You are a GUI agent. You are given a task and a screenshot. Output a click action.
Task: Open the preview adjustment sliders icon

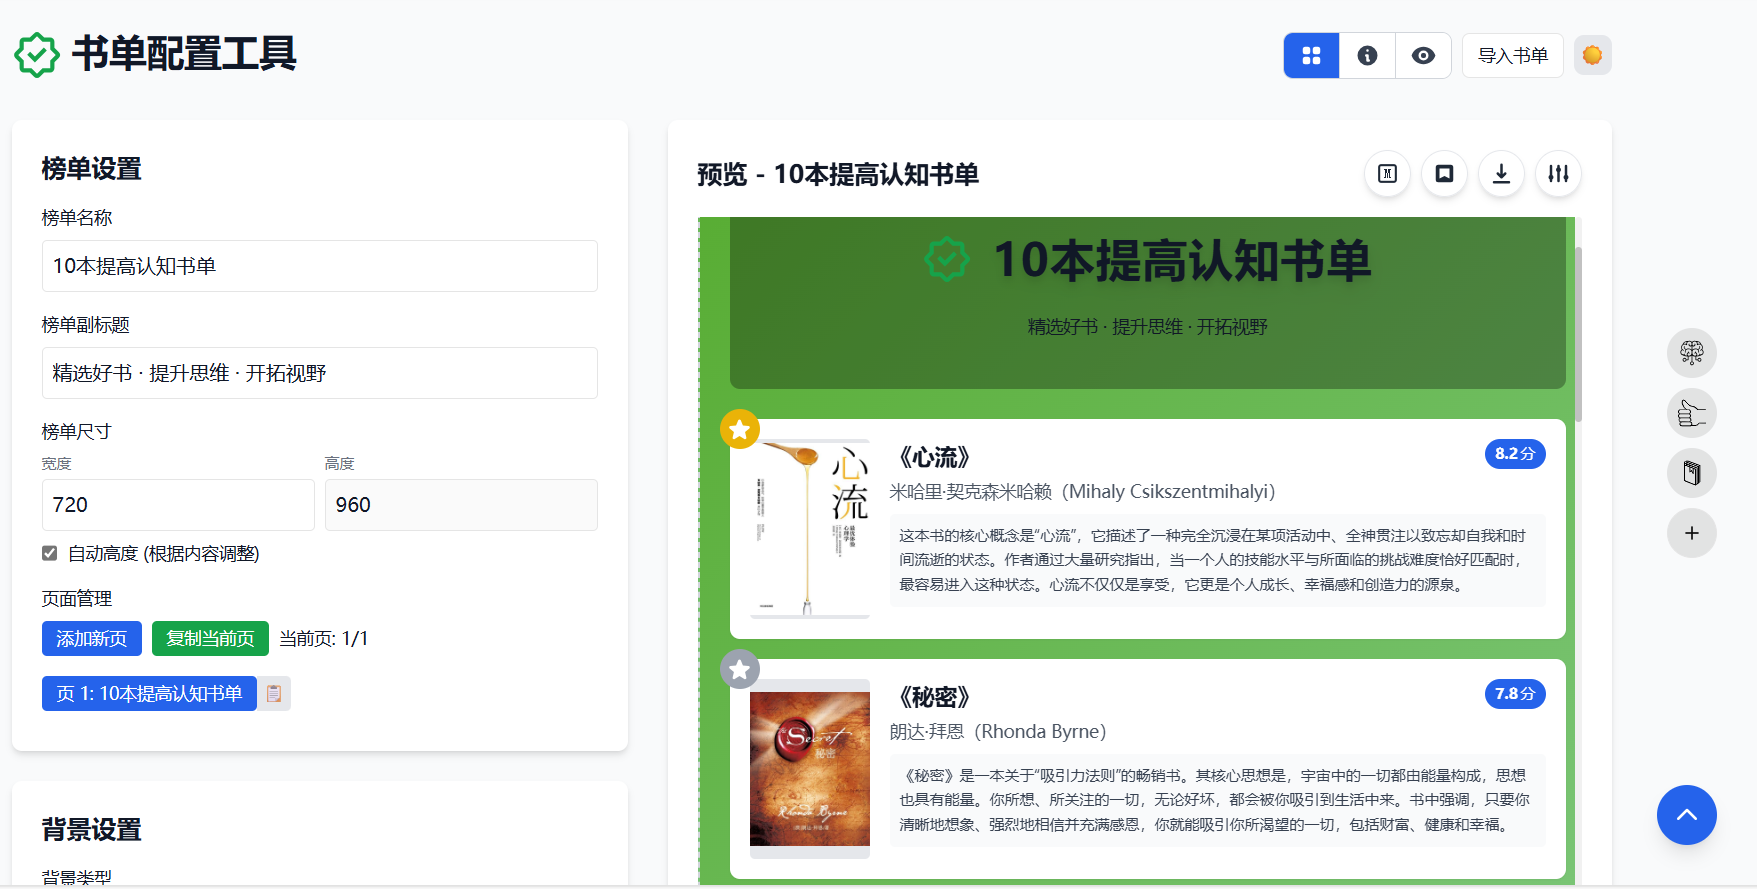click(1558, 174)
